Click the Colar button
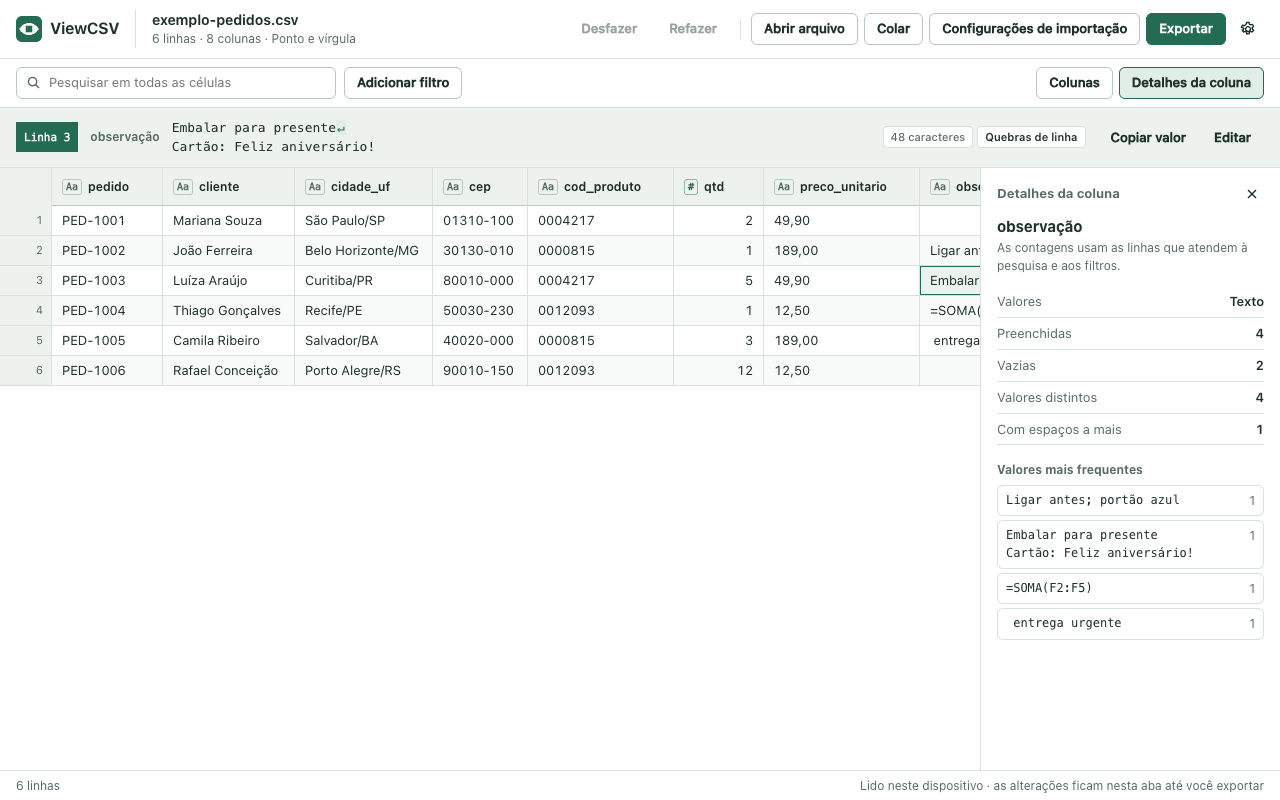 click(x=893, y=29)
